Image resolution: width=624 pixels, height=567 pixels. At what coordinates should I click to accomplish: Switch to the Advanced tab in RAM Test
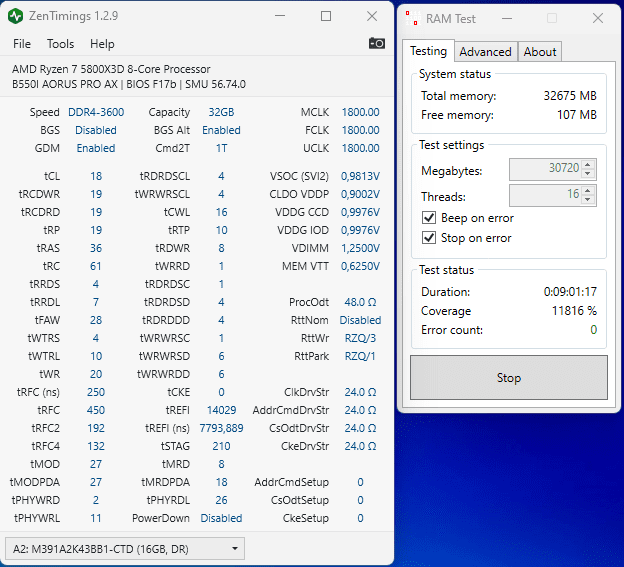(486, 52)
